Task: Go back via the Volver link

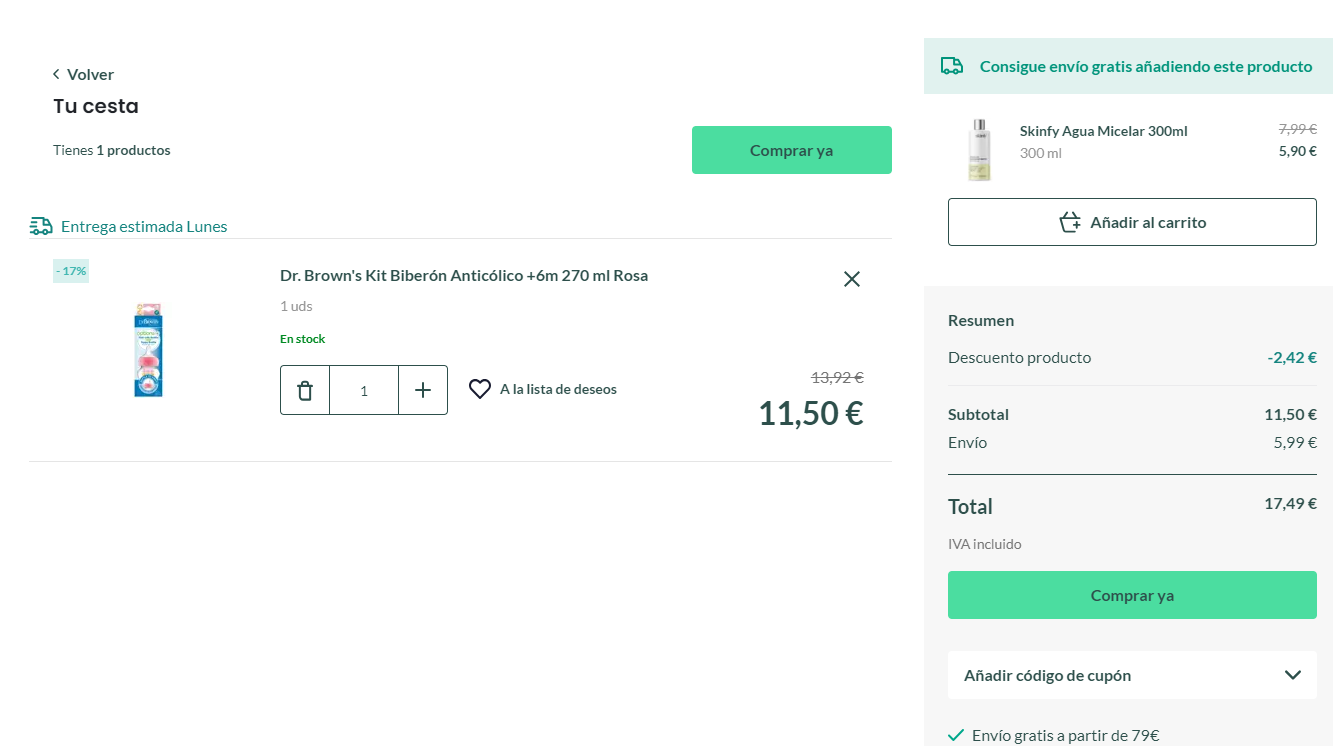Action: coord(90,75)
